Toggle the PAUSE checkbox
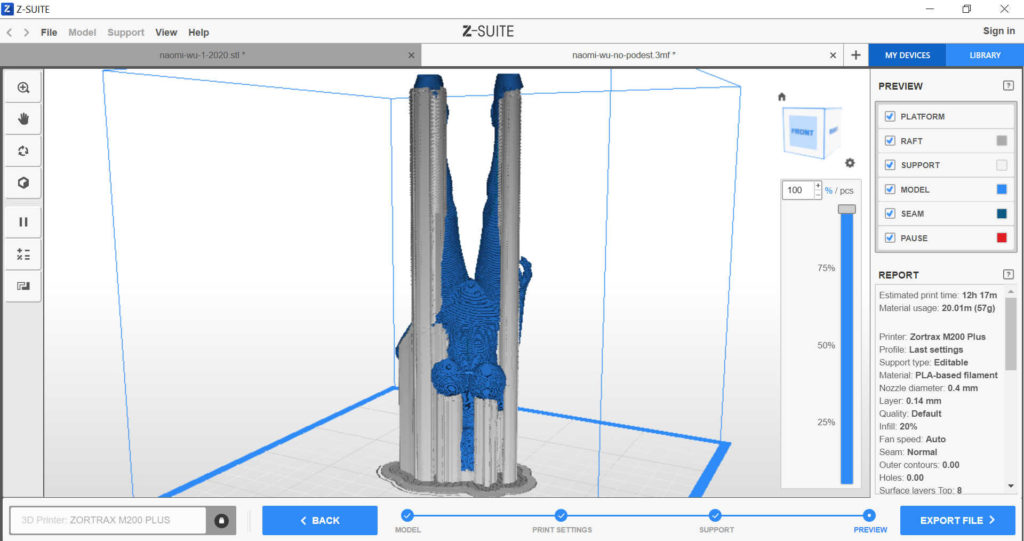Image resolution: width=1024 pixels, height=541 pixels. click(889, 238)
